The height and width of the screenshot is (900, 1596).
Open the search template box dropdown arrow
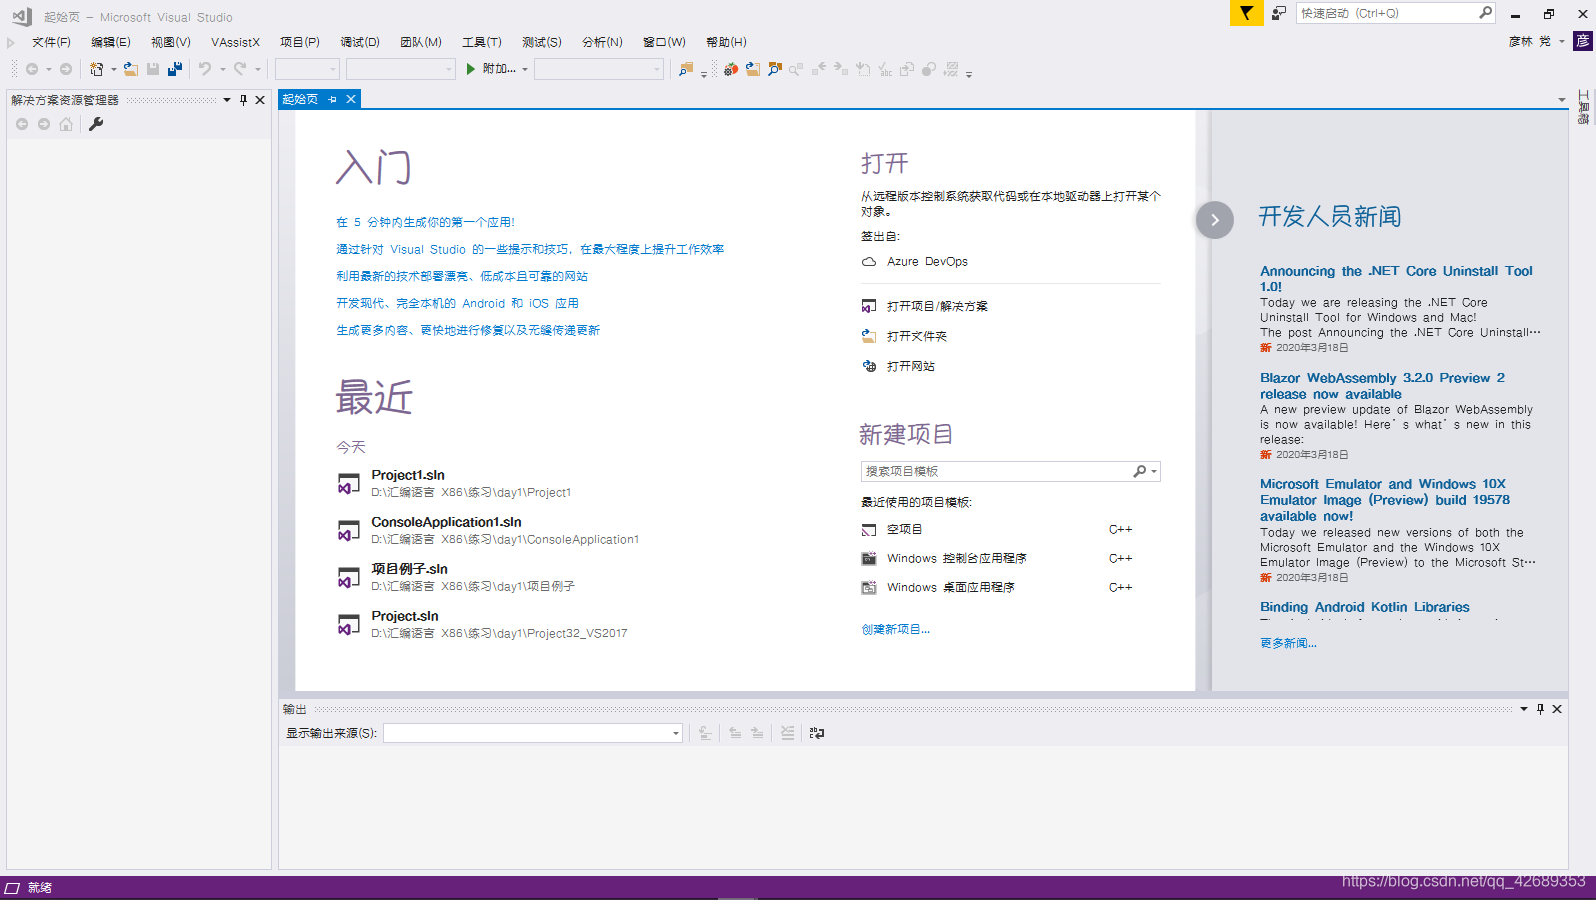tap(1154, 471)
